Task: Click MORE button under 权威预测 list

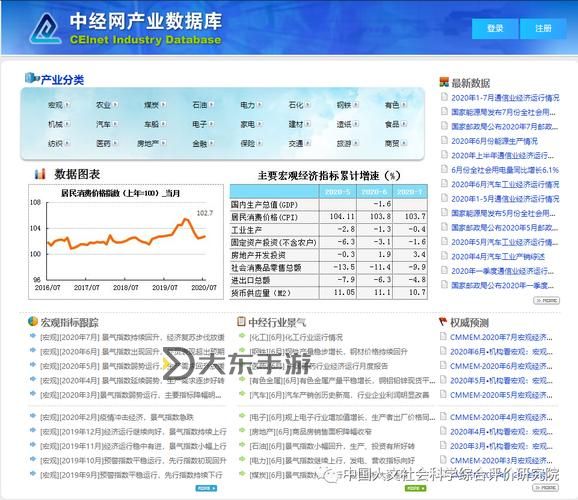Action: click(x=546, y=487)
